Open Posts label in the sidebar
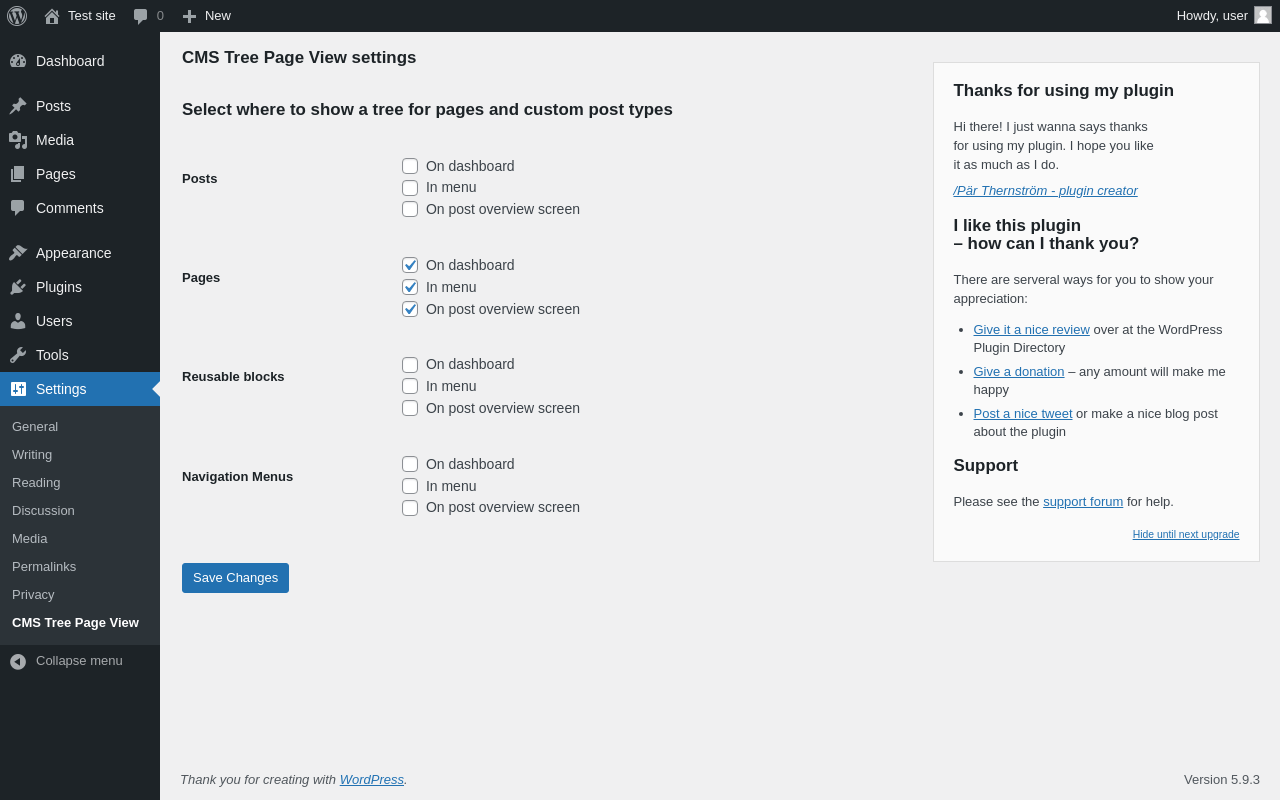The height and width of the screenshot is (800, 1280). click(53, 106)
